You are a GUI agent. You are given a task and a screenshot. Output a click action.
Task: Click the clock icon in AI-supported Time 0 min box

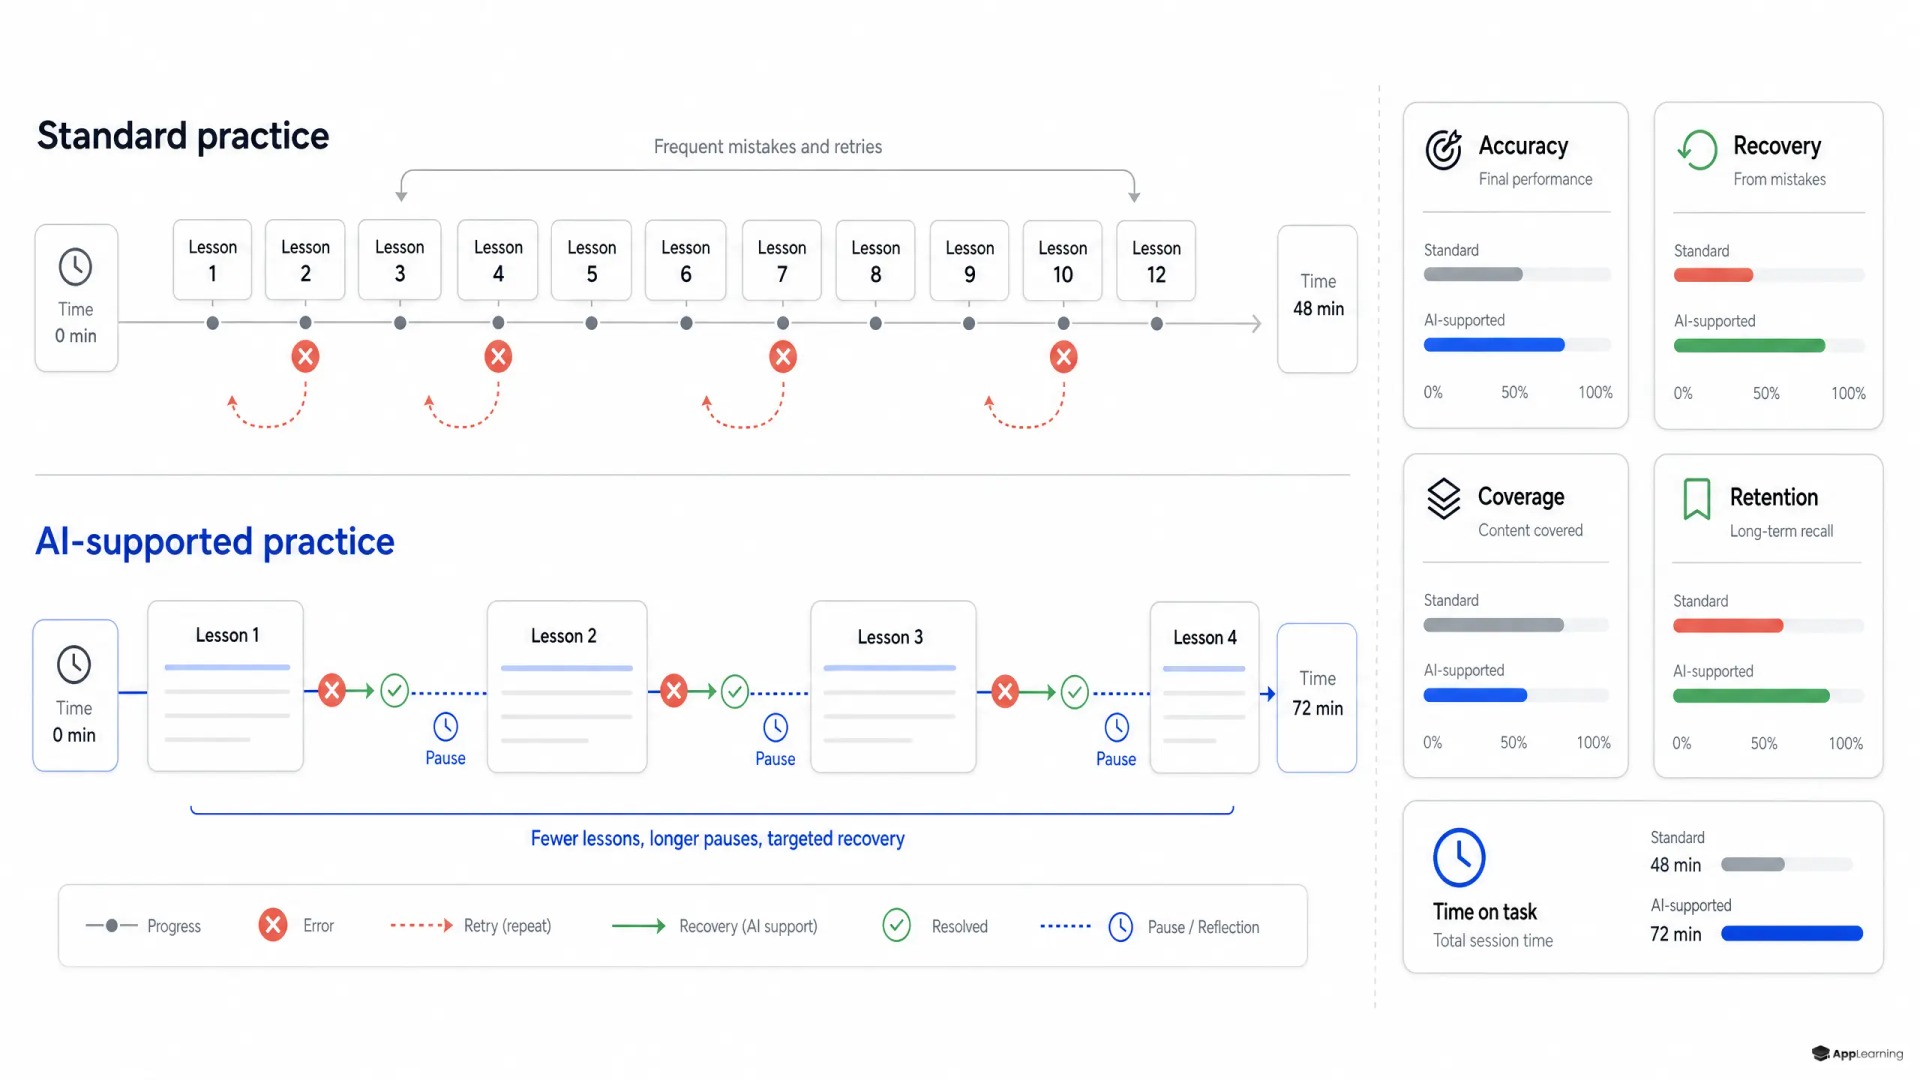(x=74, y=665)
